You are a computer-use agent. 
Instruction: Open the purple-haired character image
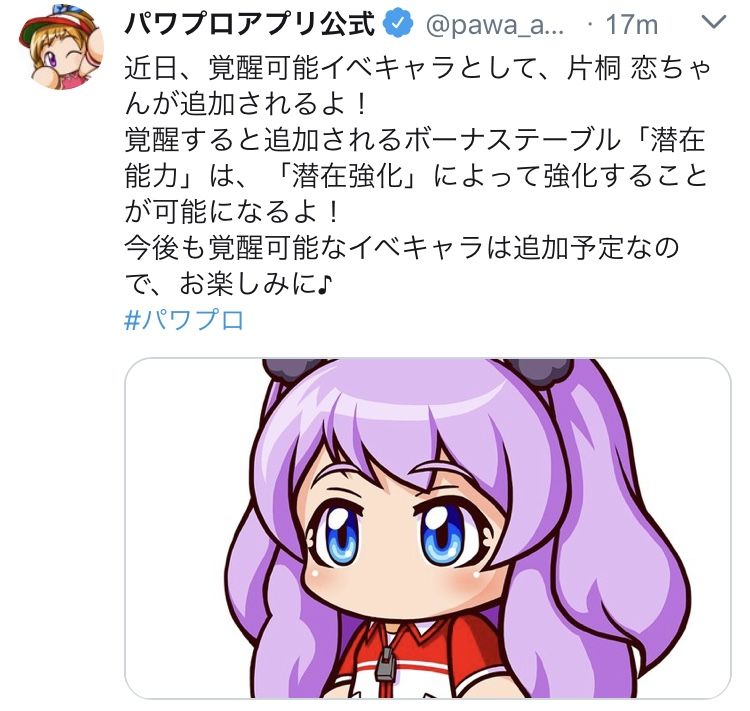428,528
